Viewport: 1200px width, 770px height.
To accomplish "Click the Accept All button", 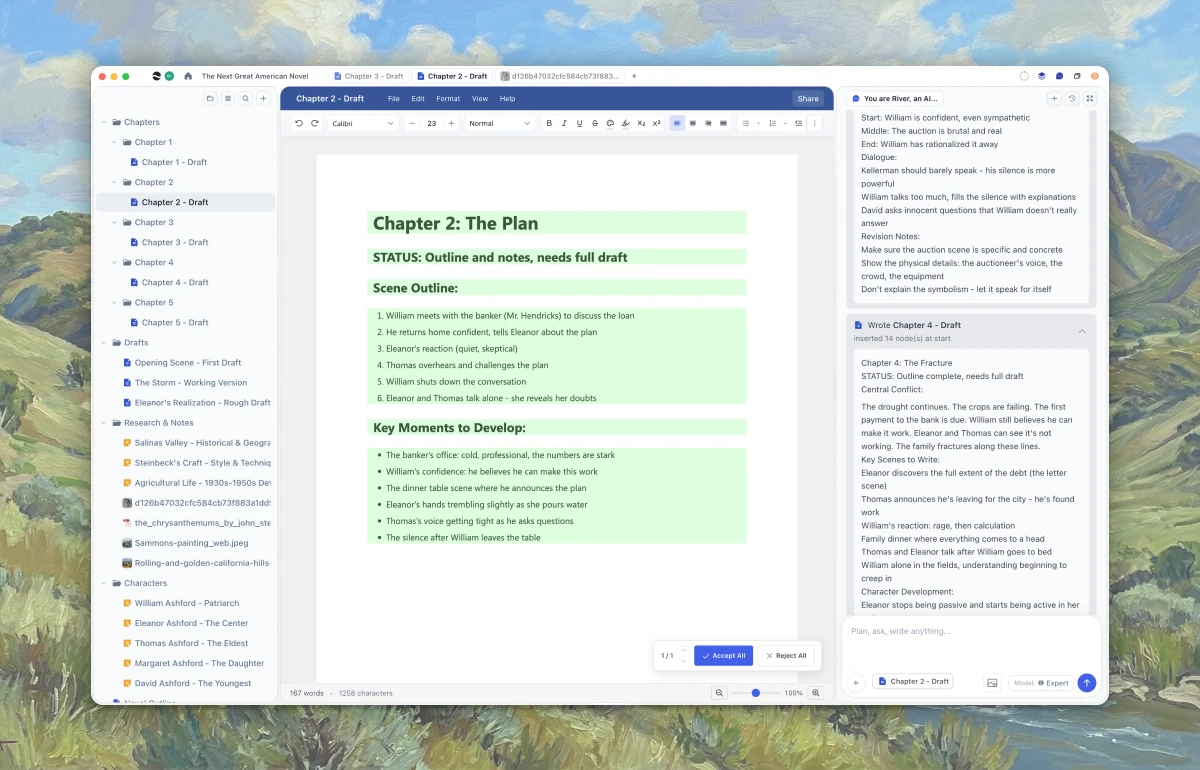I will coord(723,656).
